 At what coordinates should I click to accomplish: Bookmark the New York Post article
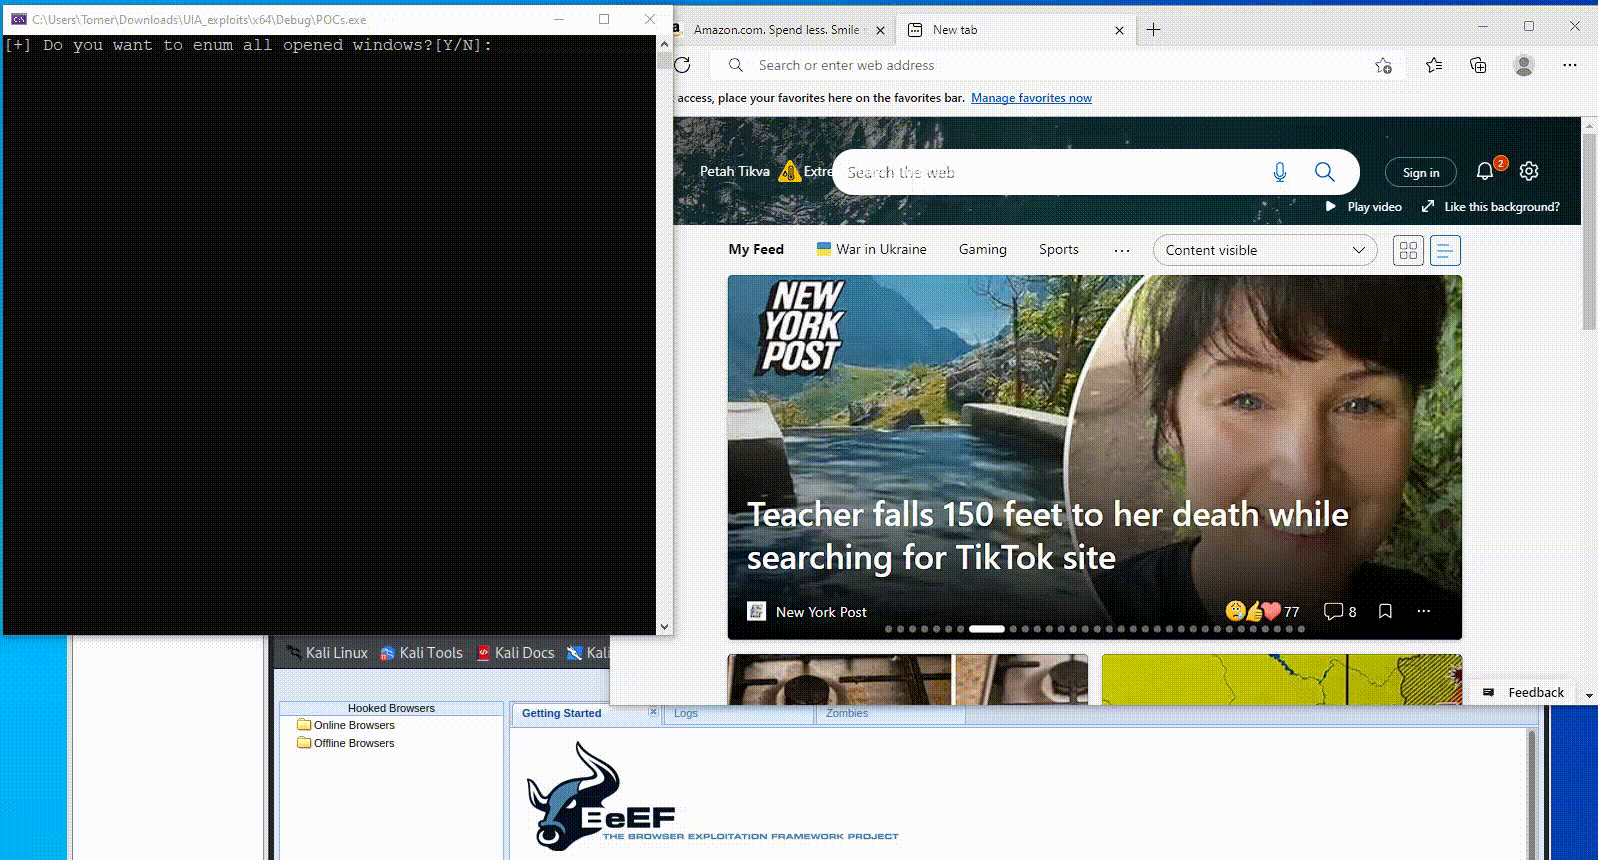[1385, 611]
